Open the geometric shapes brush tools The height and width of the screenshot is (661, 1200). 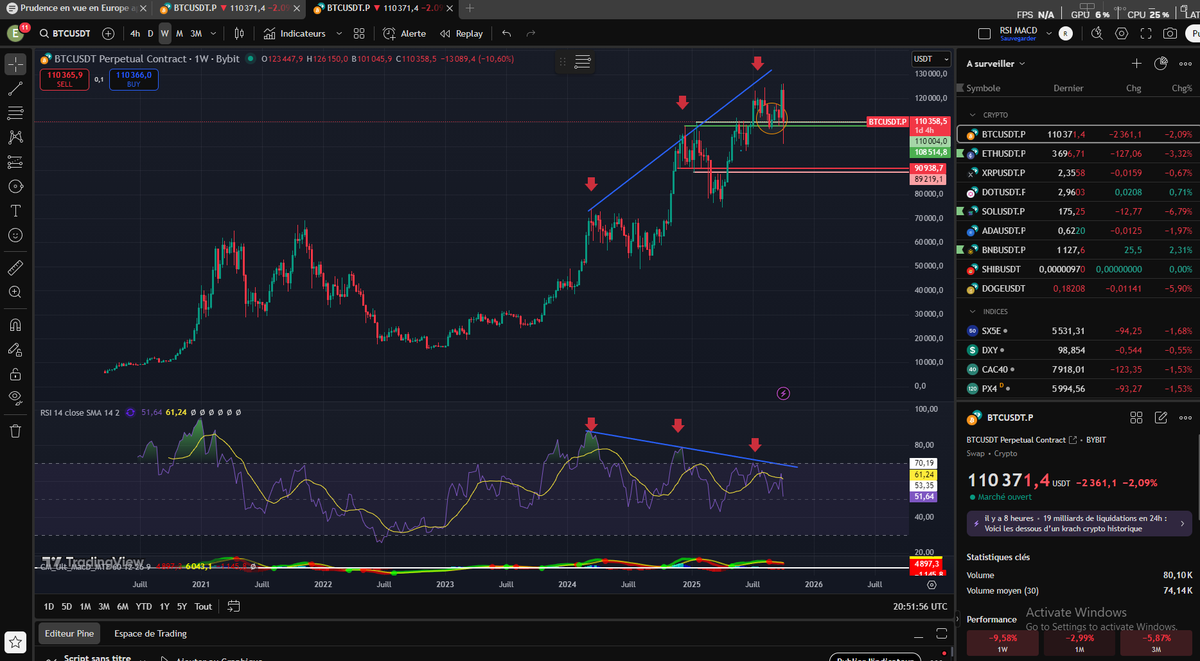click(15, 186)
